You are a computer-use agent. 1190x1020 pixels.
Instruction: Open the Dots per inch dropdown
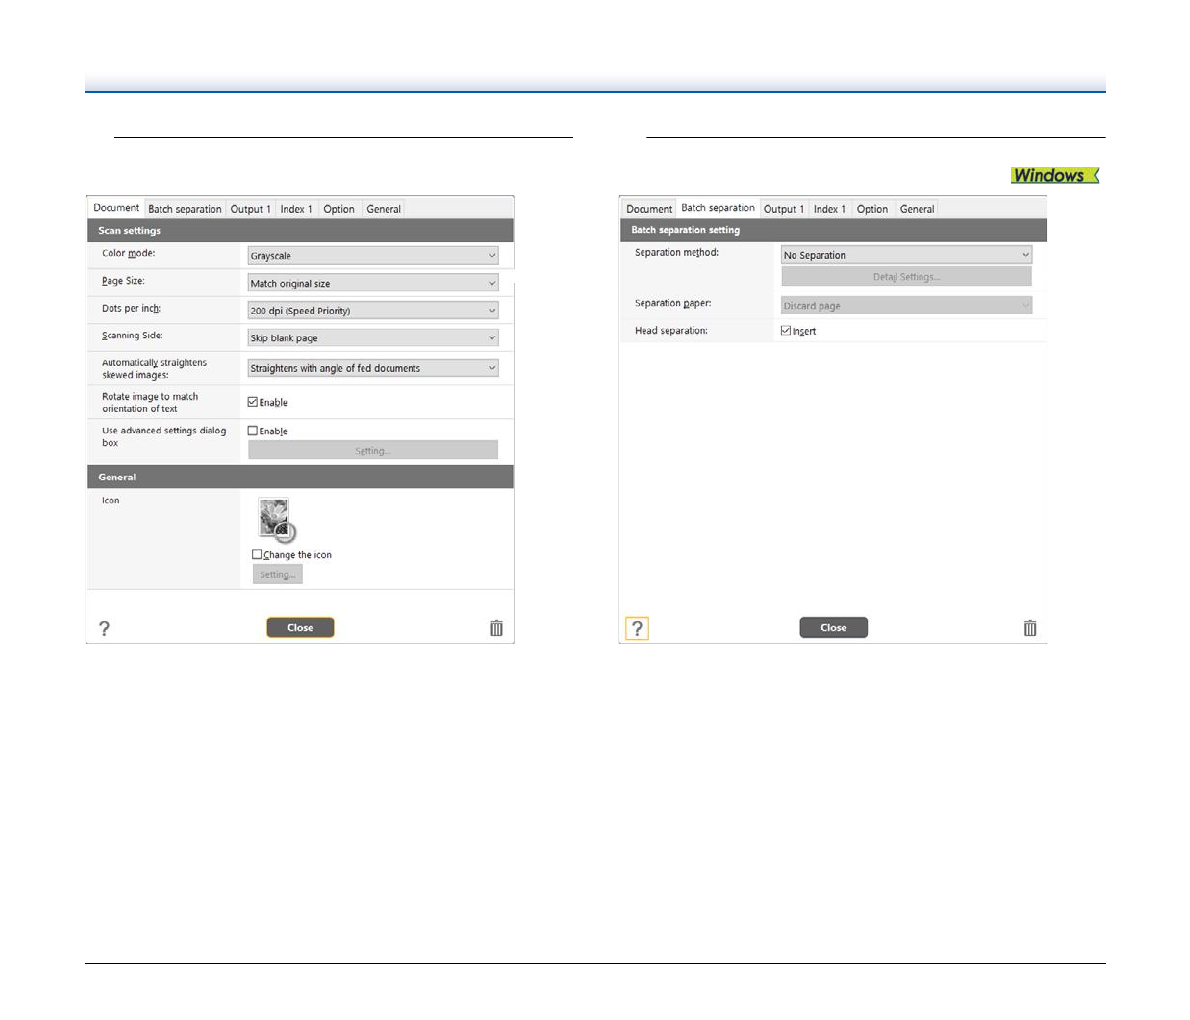[372, 311]
